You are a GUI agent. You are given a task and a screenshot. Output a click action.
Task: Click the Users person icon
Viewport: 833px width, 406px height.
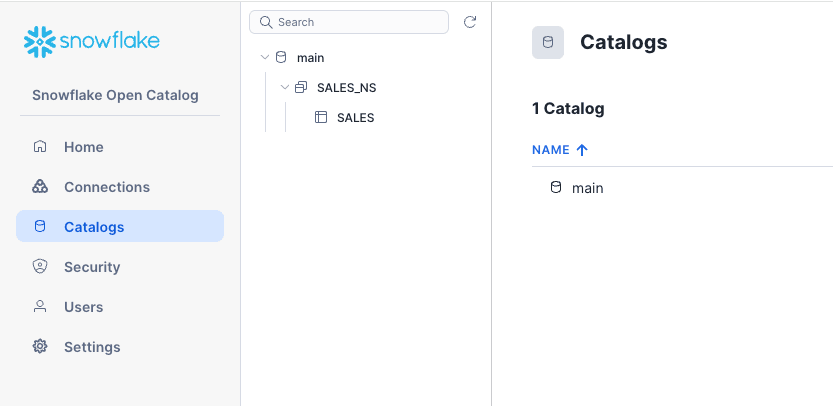tap(40, 307)
